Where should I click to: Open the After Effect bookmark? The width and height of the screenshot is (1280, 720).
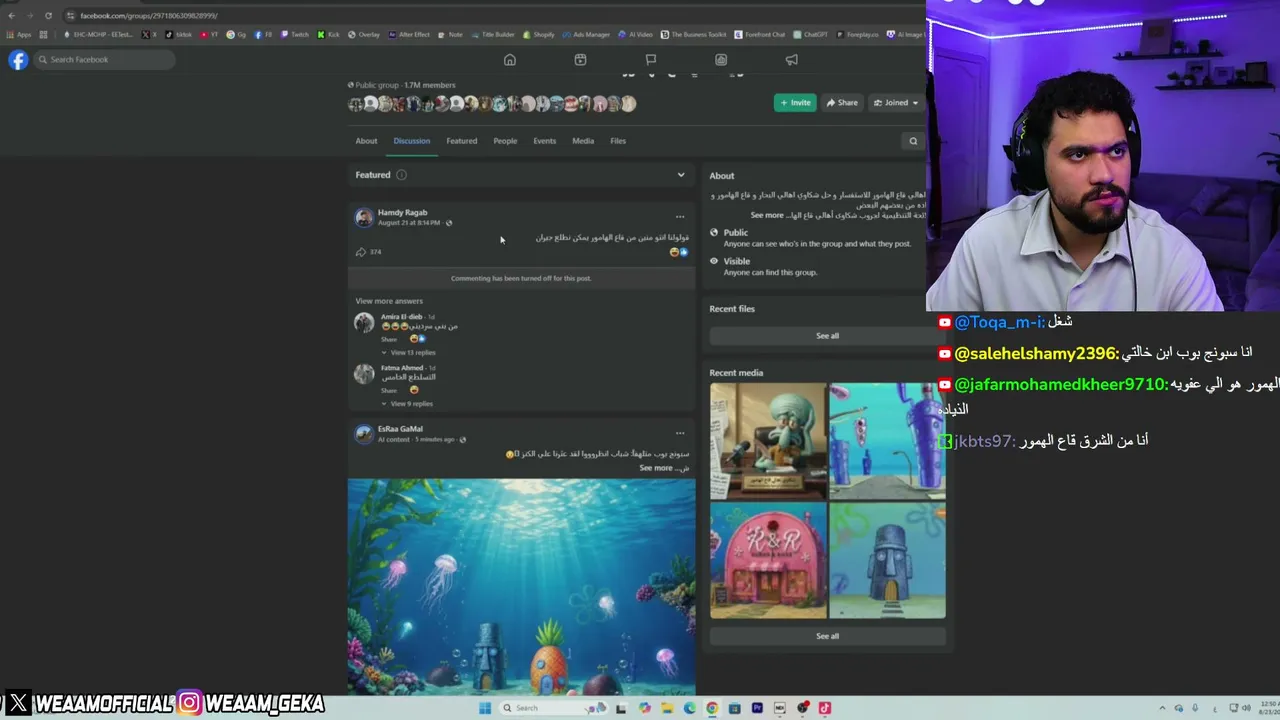click(410, 35)
